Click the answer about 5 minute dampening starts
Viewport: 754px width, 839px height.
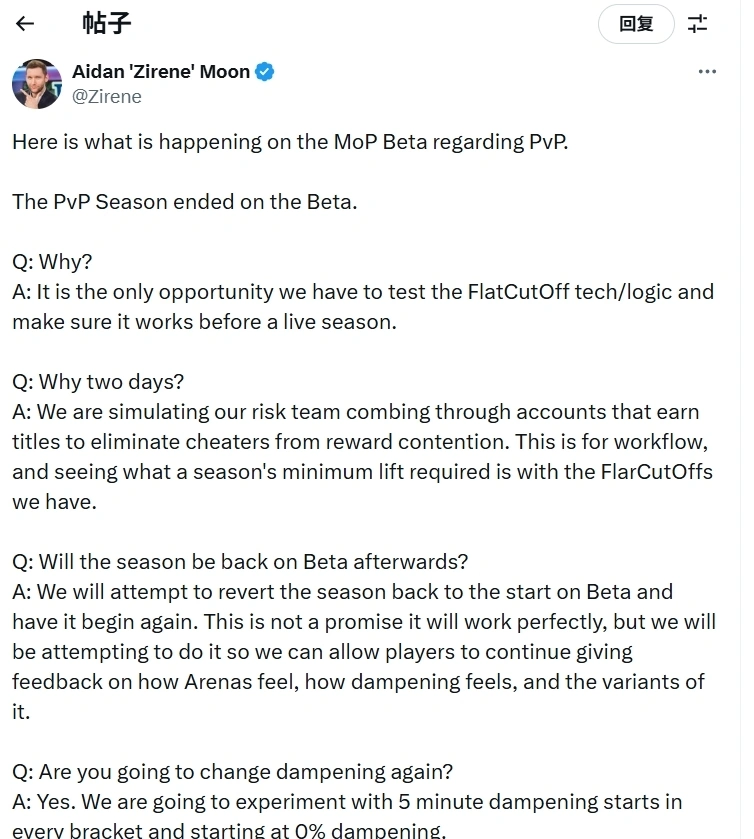tap(347, 815)
